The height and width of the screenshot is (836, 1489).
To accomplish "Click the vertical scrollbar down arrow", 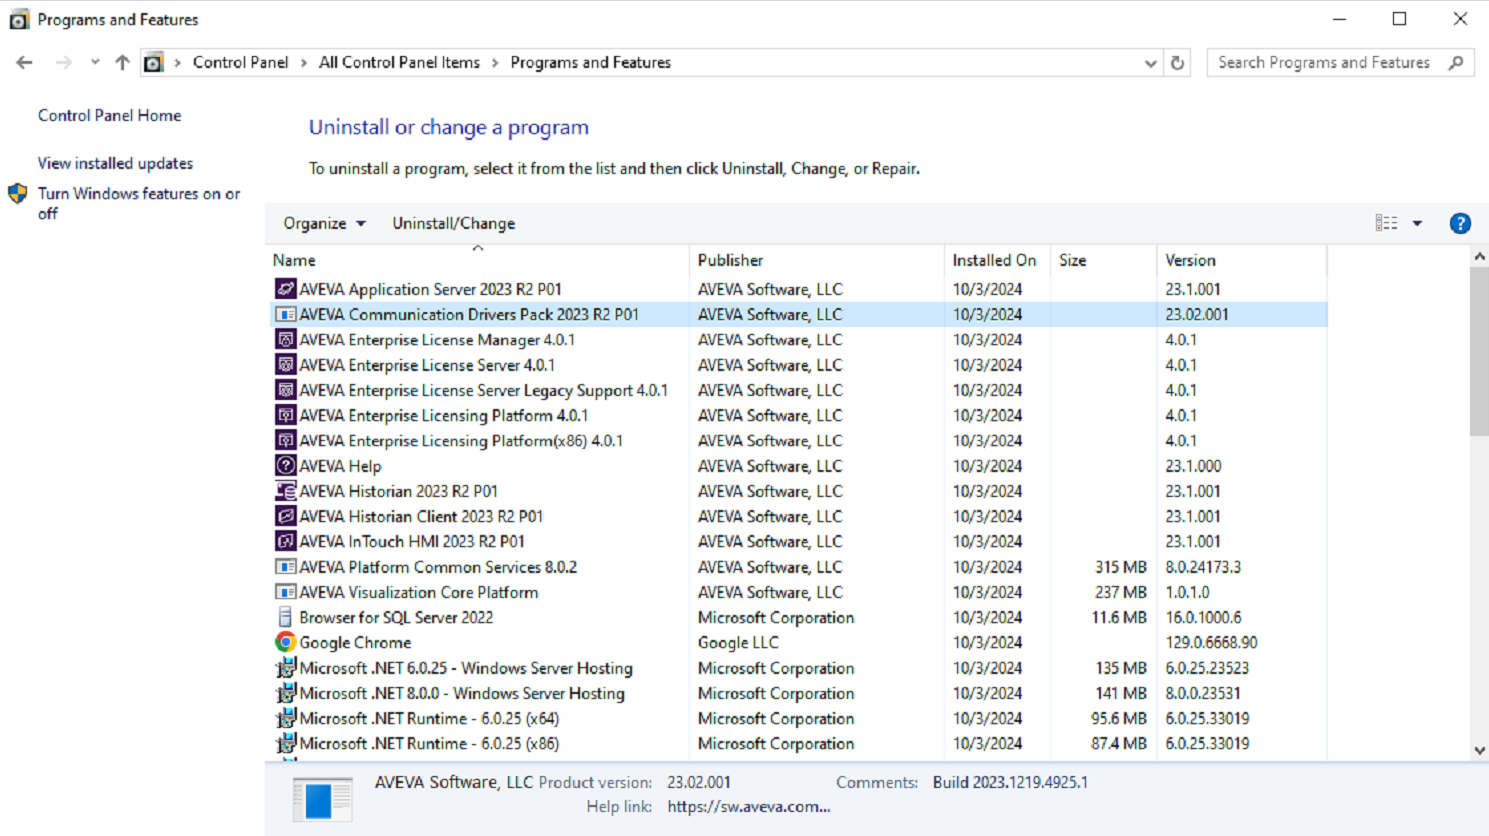I will click(1480, 751).
